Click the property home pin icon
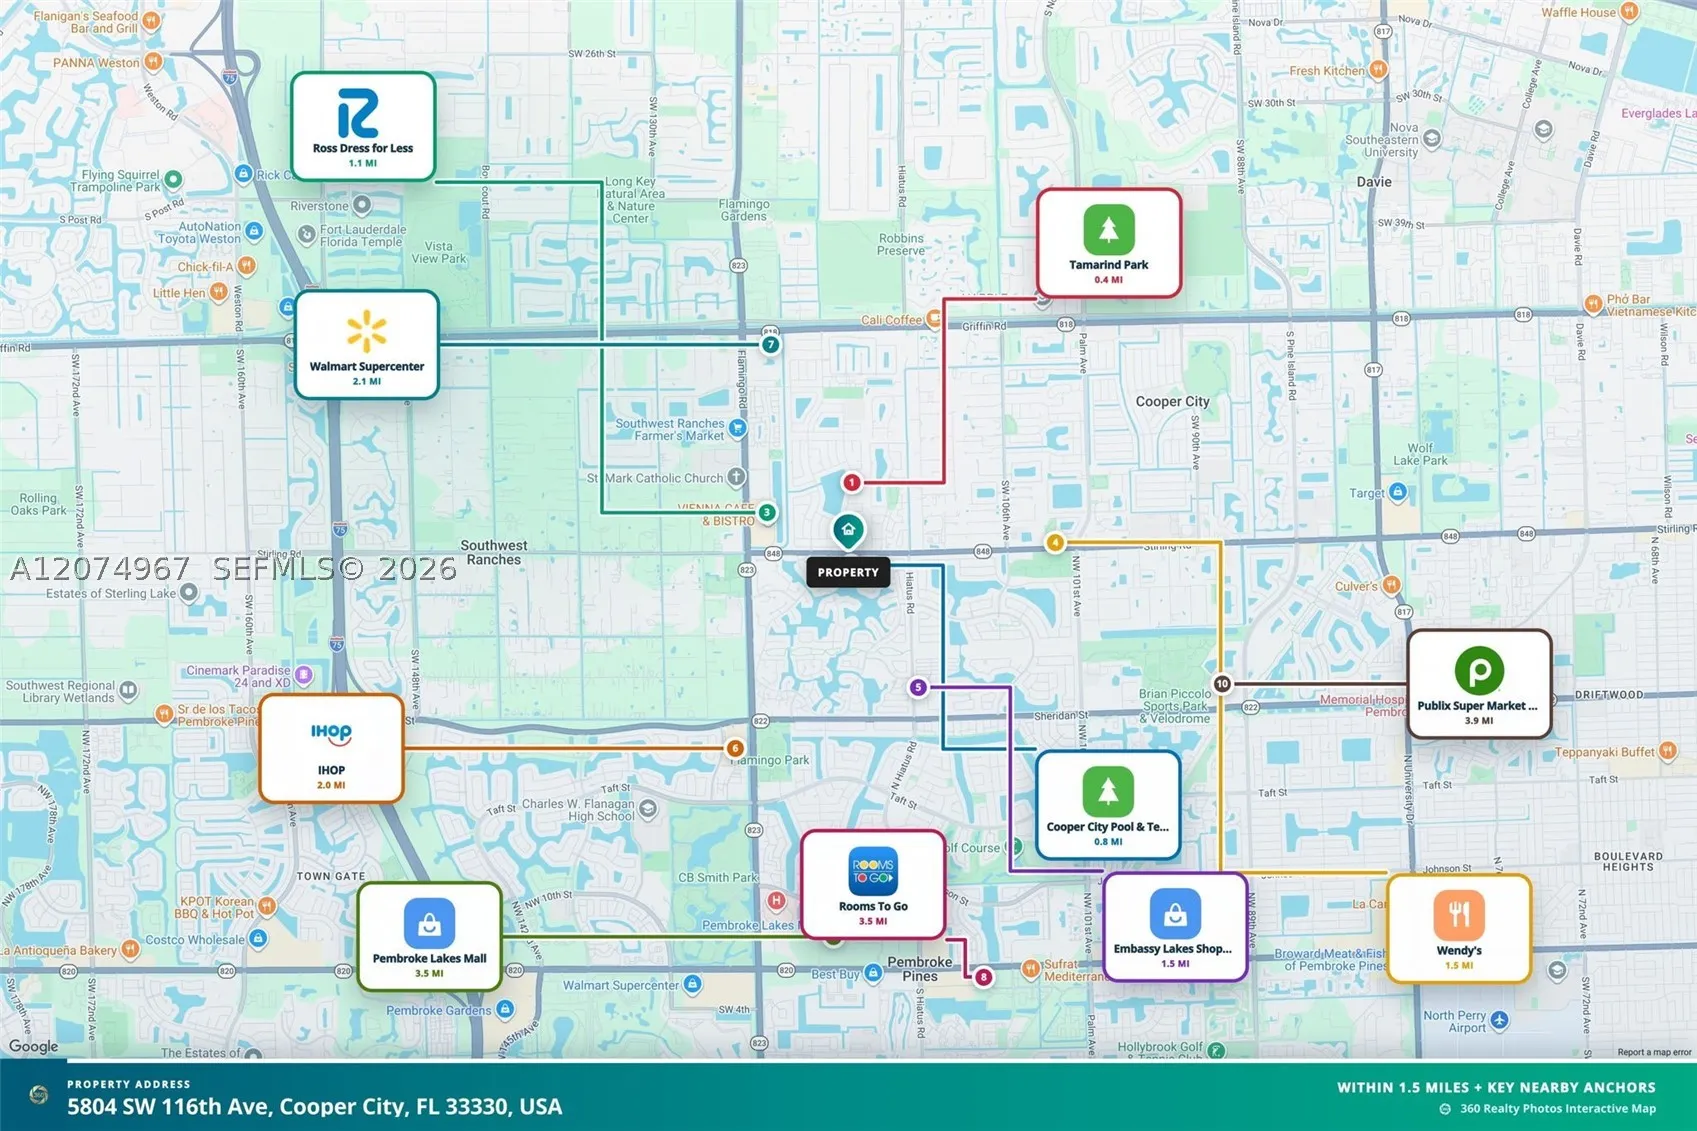The image size is (1697, 1131). click(848, 530)
